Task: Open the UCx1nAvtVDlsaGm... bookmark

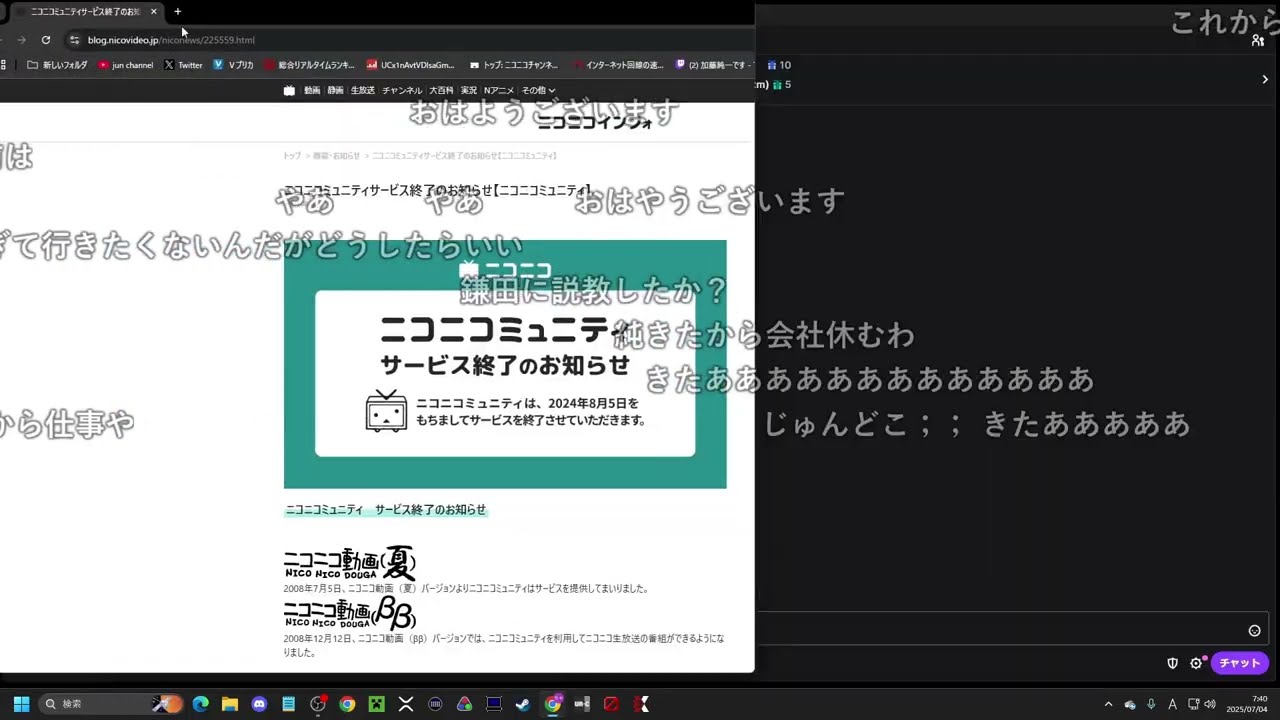Action: click(x=410, y=65)
